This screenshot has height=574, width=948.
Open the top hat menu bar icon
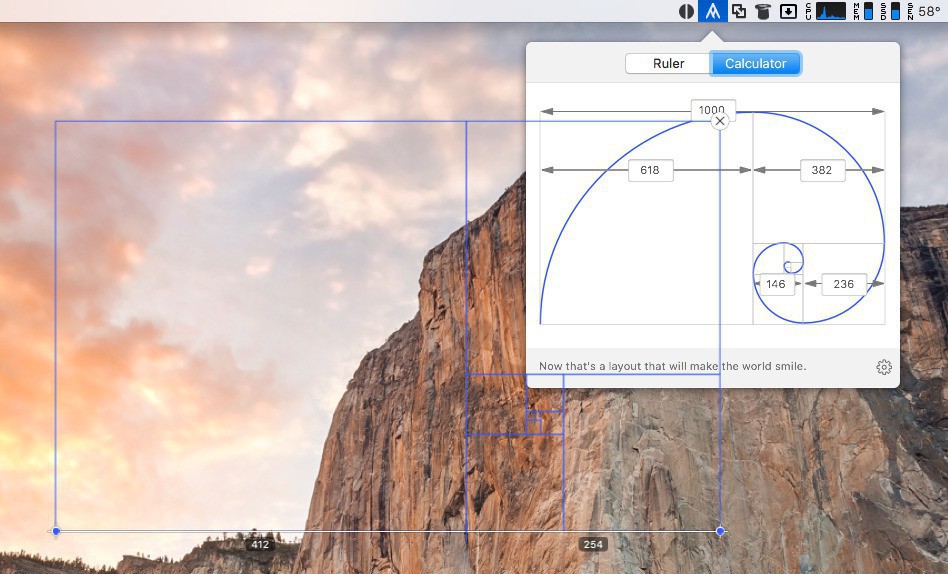(763, 11)
